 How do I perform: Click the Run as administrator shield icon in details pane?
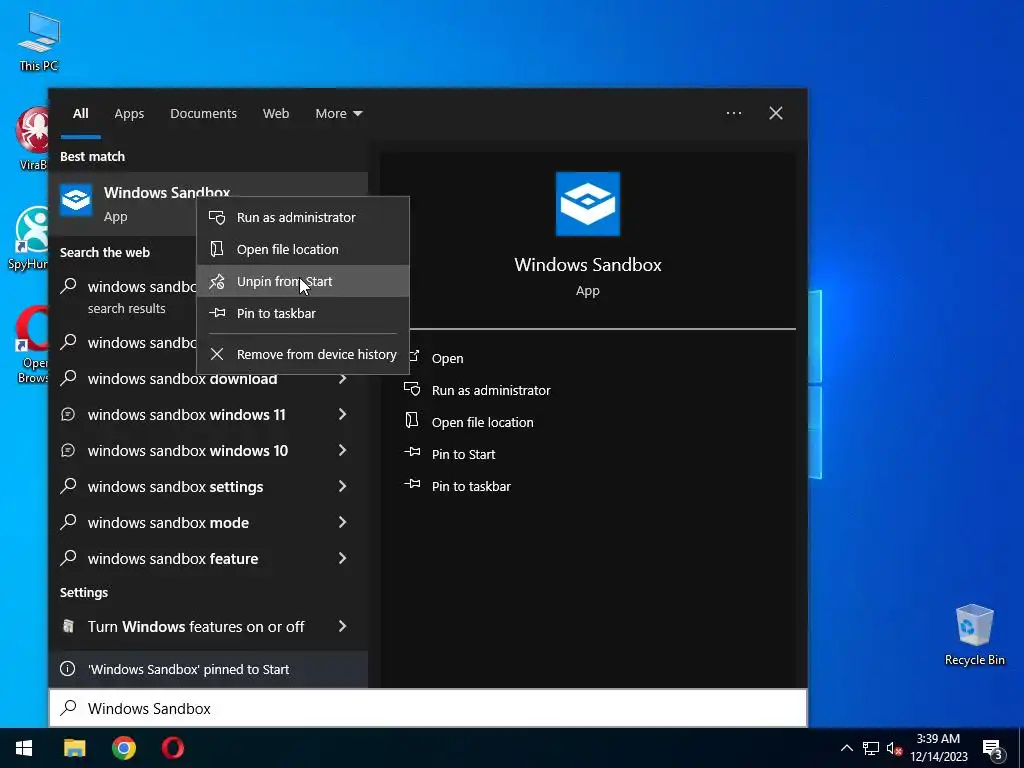point(412,390)
